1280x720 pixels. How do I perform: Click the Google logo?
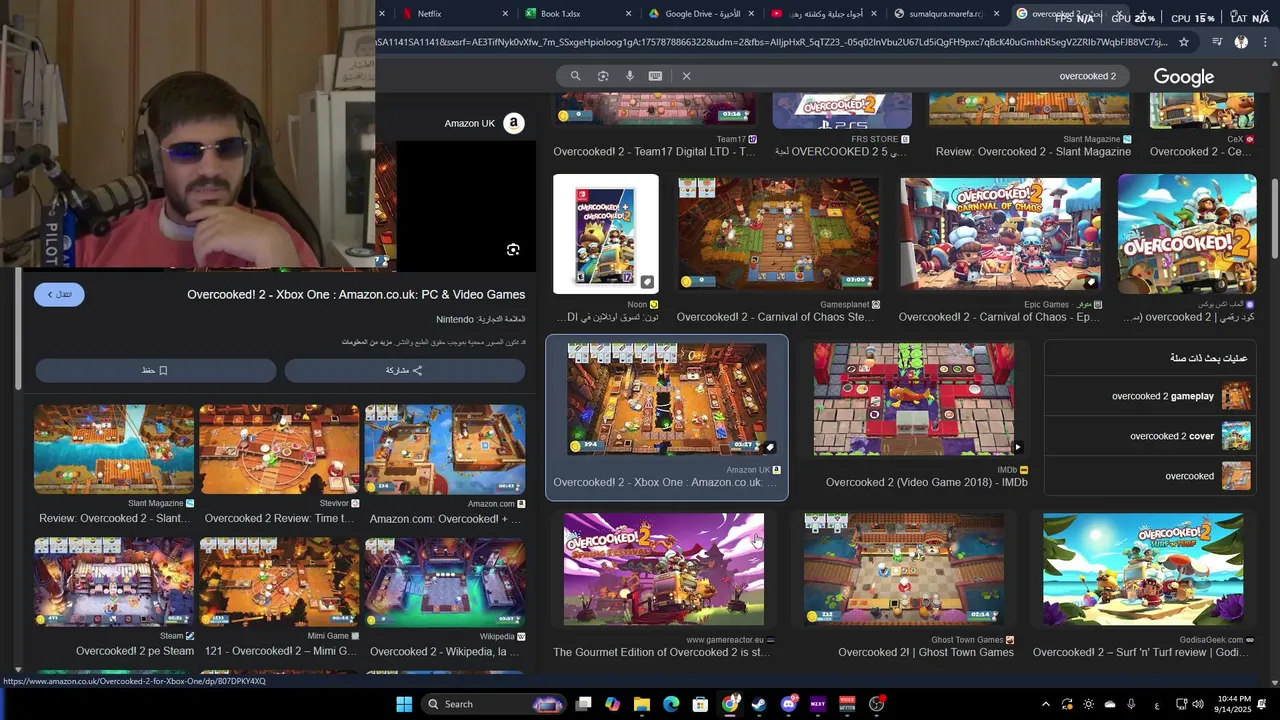point(1184,77)
